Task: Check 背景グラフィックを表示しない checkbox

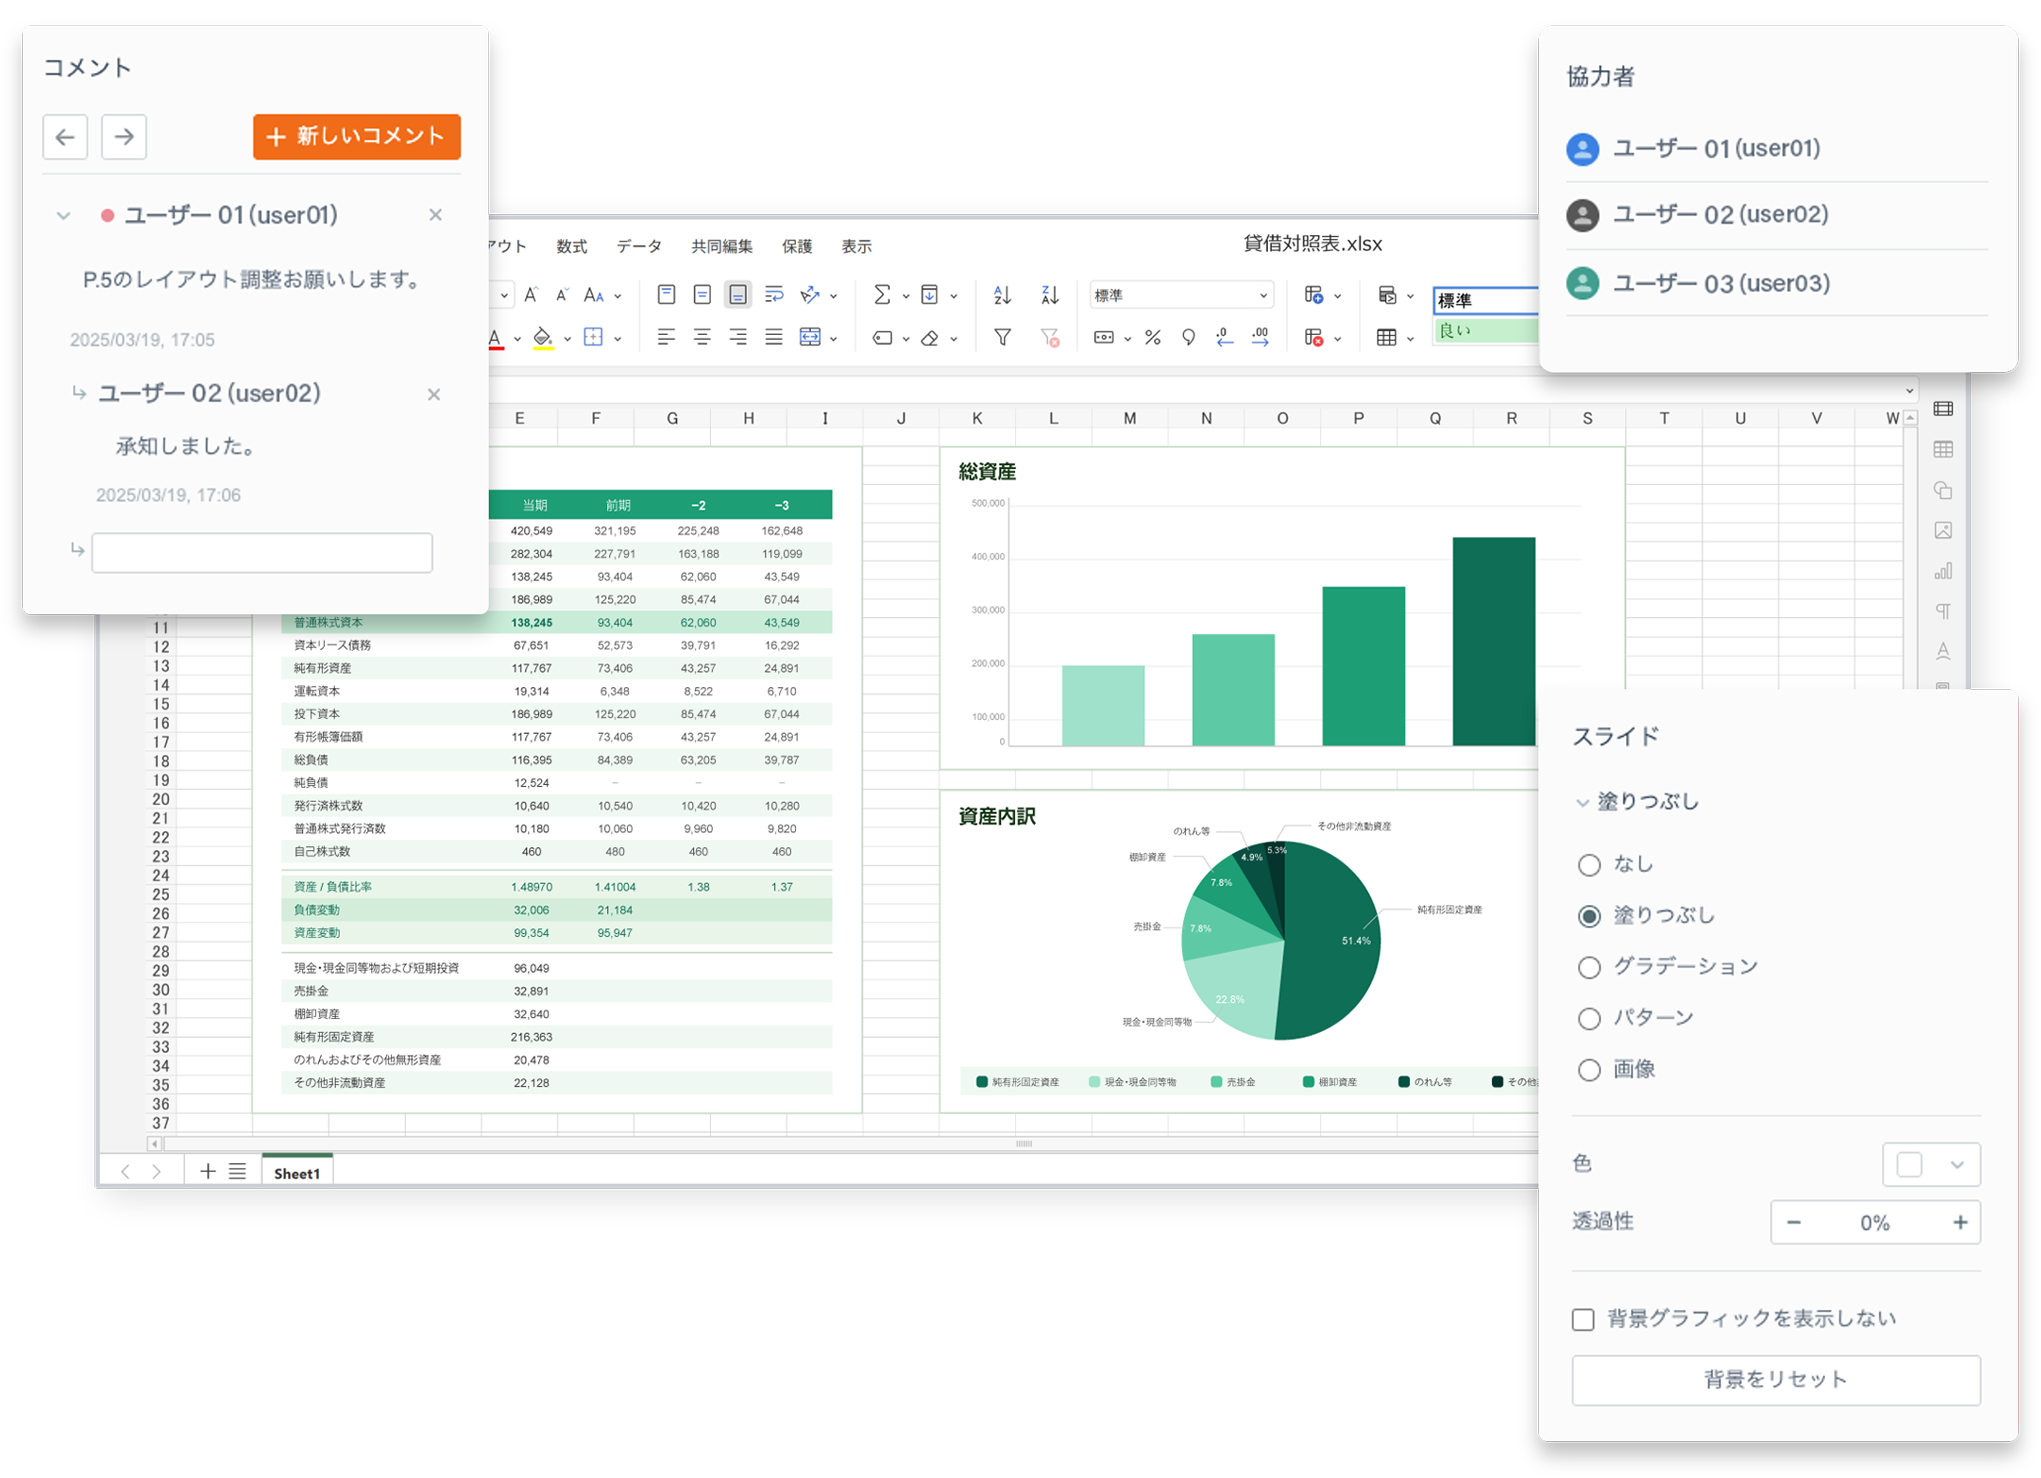Action: point(1583,1320)
